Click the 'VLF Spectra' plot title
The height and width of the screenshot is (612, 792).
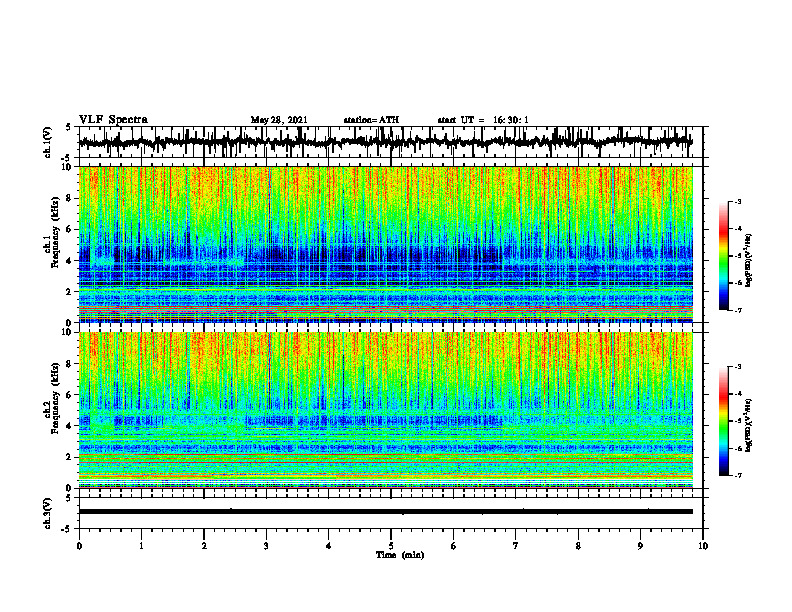click(113, 120)
